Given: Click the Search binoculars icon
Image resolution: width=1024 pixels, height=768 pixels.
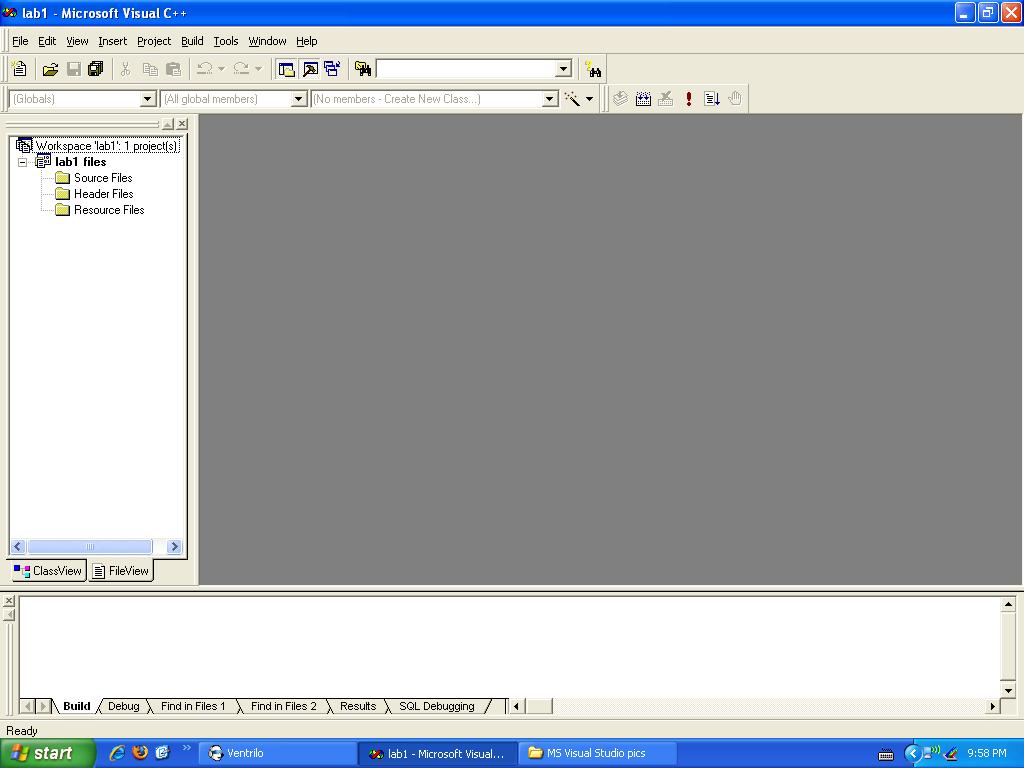Looking at the screenshot, I should pyautogui.click(x=594, y=69).
